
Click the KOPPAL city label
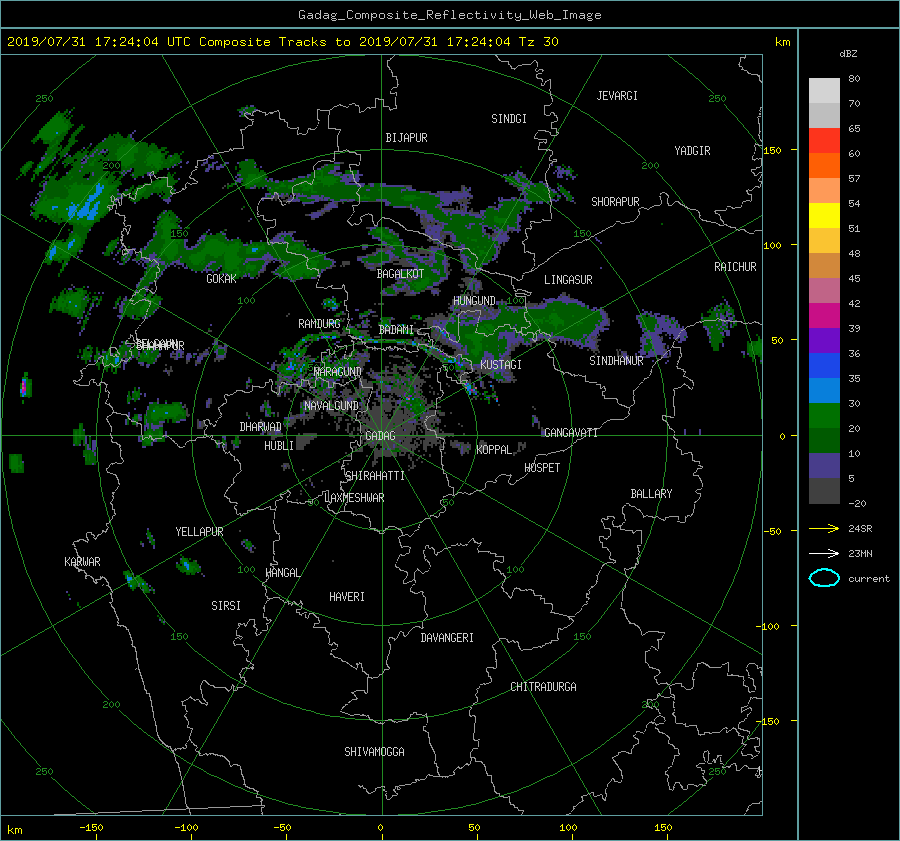pyautogui.click(x=494, y=450)
